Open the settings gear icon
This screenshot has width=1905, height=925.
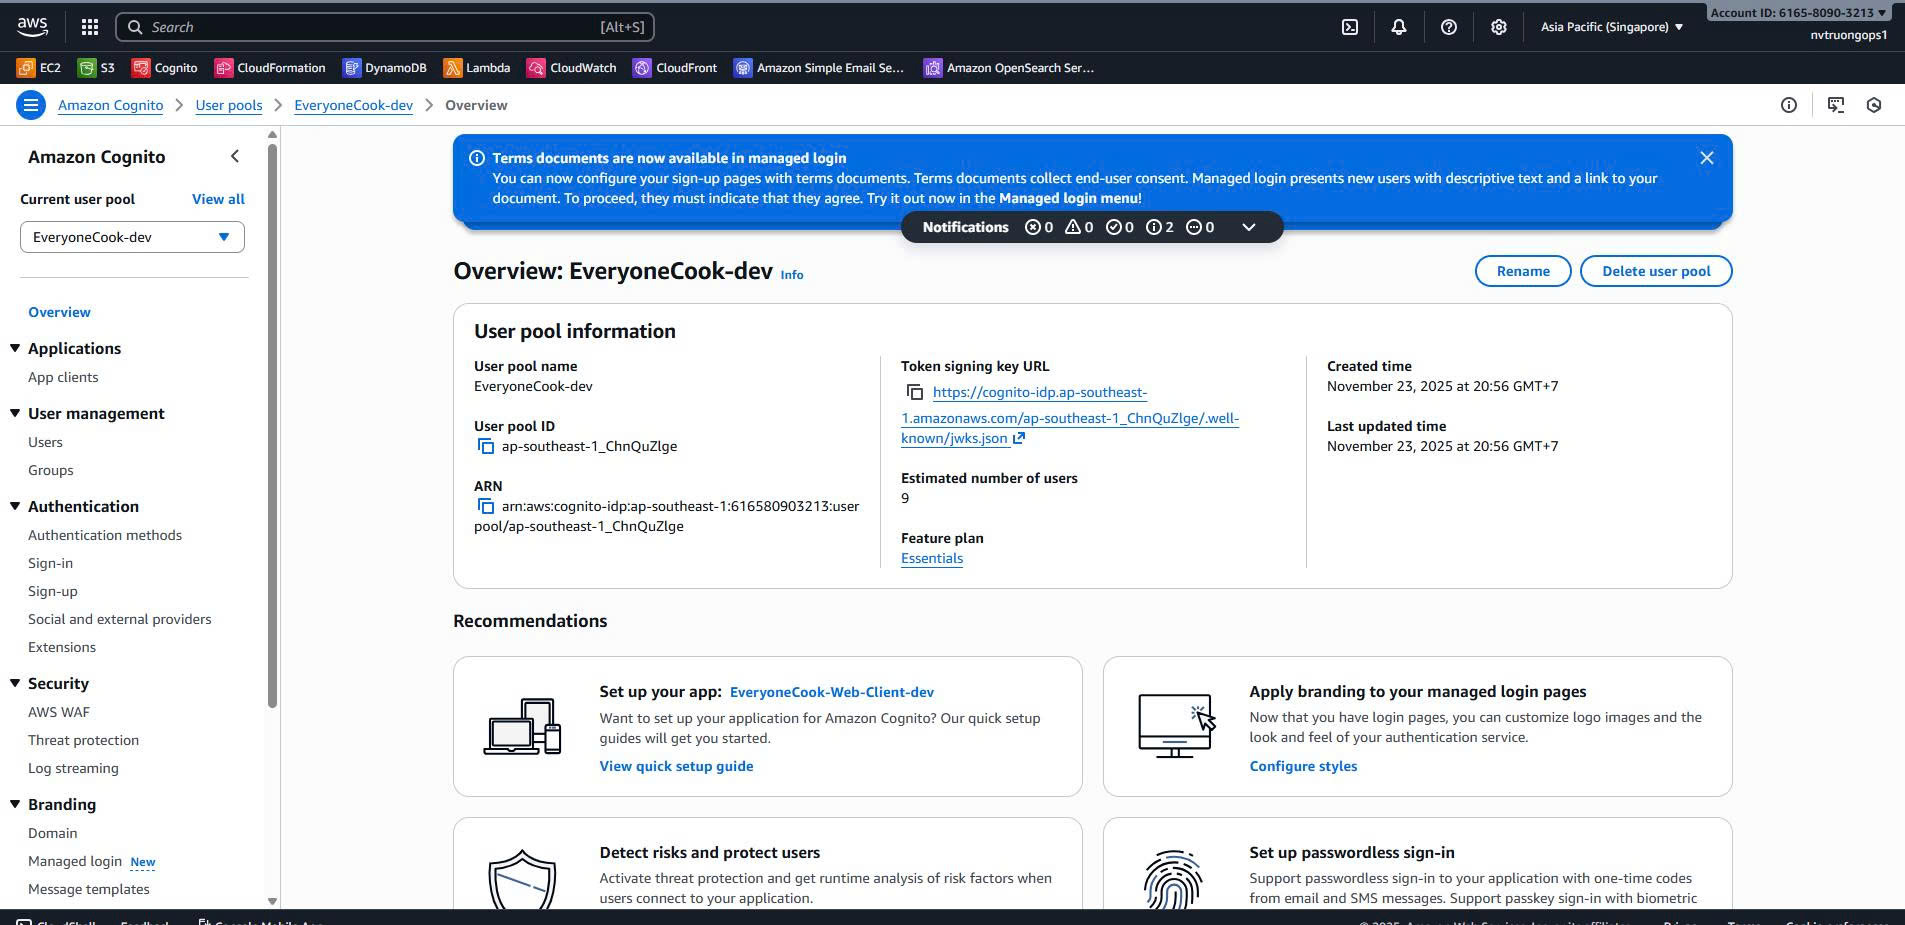click(1498, 27)
